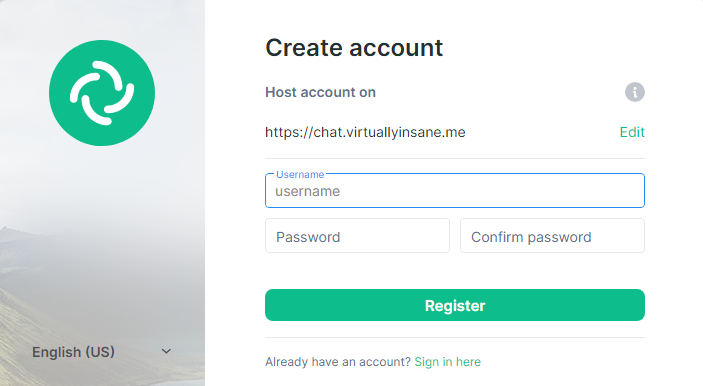Screen dimensions: 703x386
Task: Select the Password field
Action: 357,236
